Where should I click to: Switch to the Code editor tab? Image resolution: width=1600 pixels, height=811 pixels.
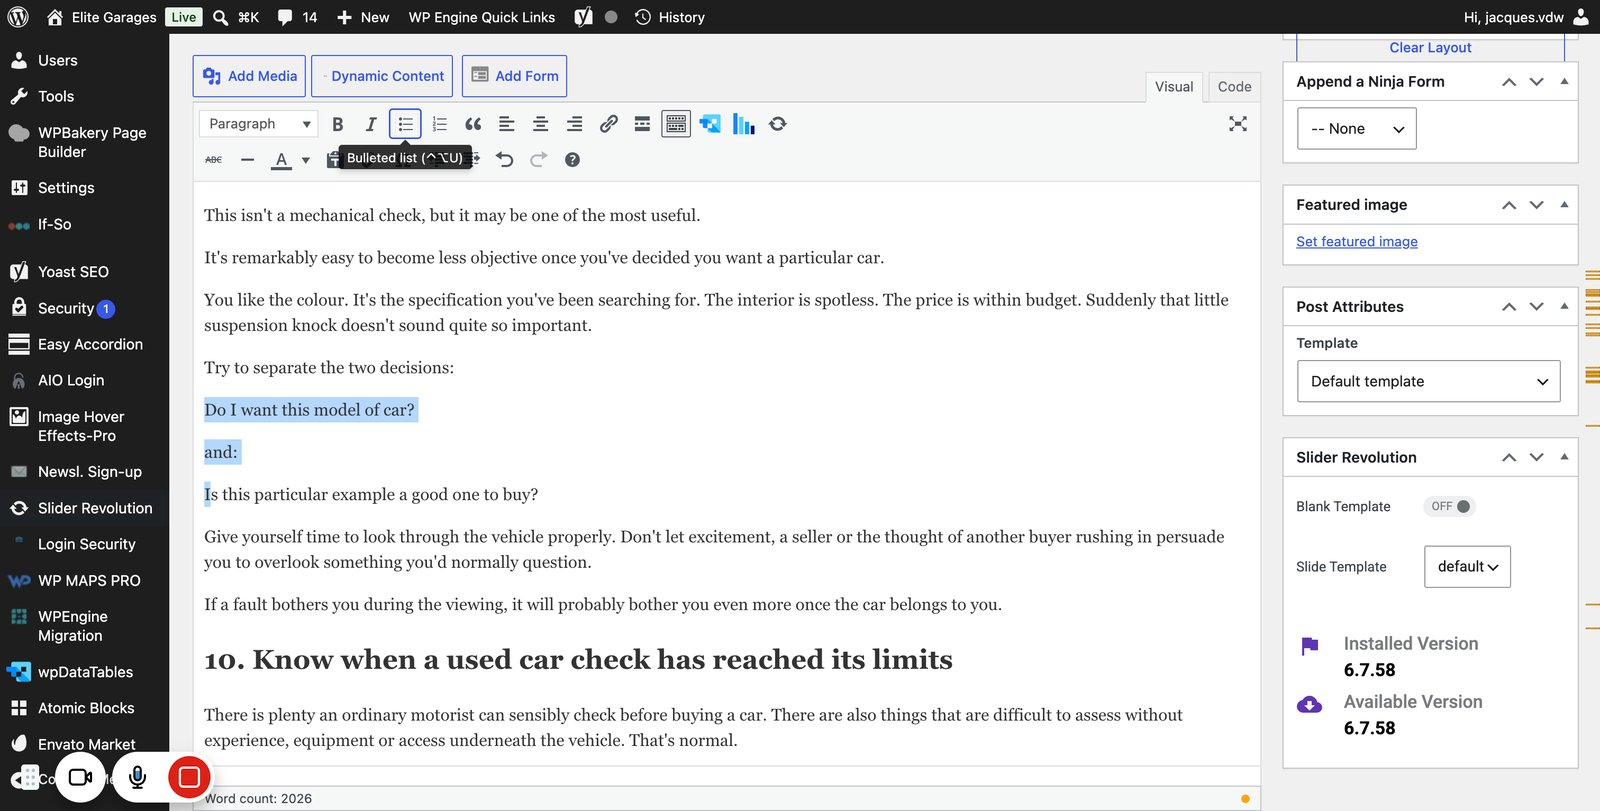(x=1235, y=87)
